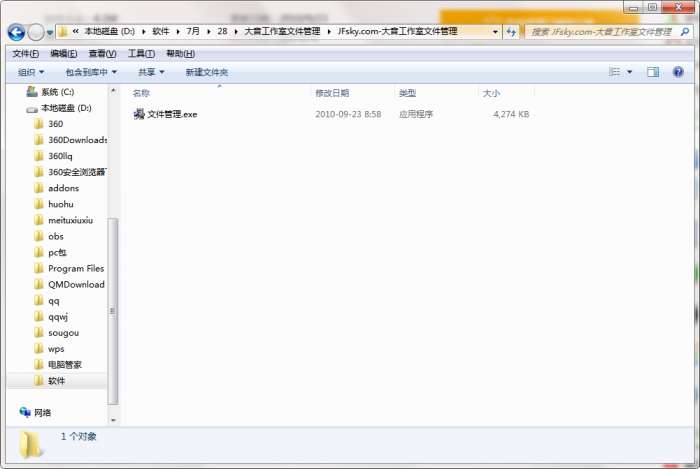Click the 系统 (C:) drive icon

32,91
